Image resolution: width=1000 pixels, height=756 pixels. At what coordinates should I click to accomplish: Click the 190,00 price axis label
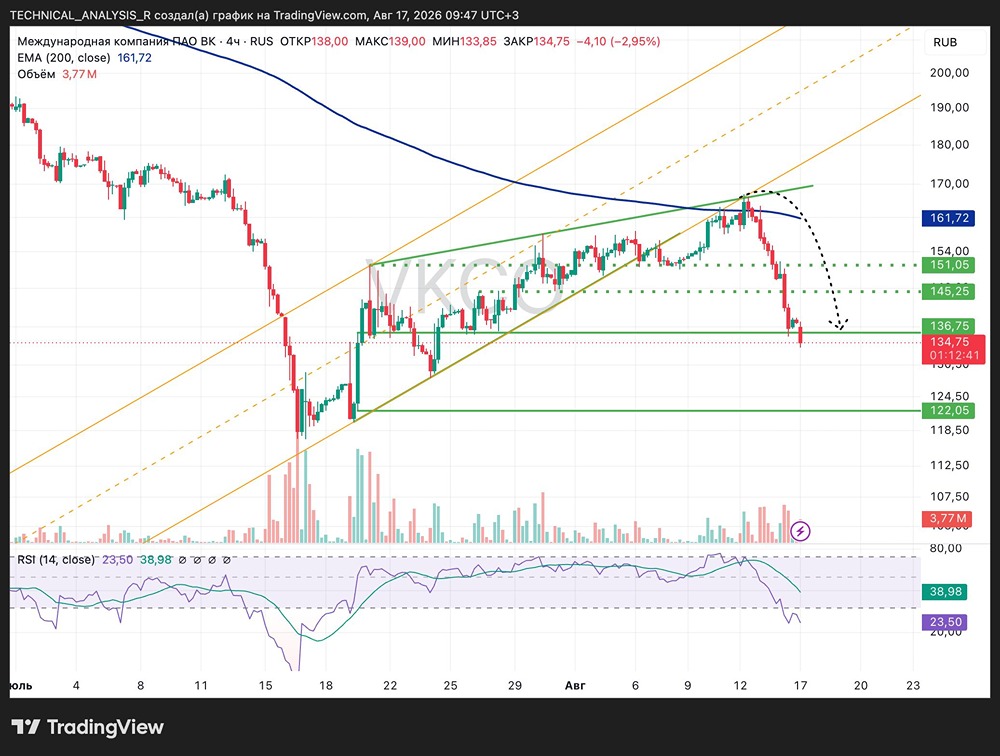point(949,107)
